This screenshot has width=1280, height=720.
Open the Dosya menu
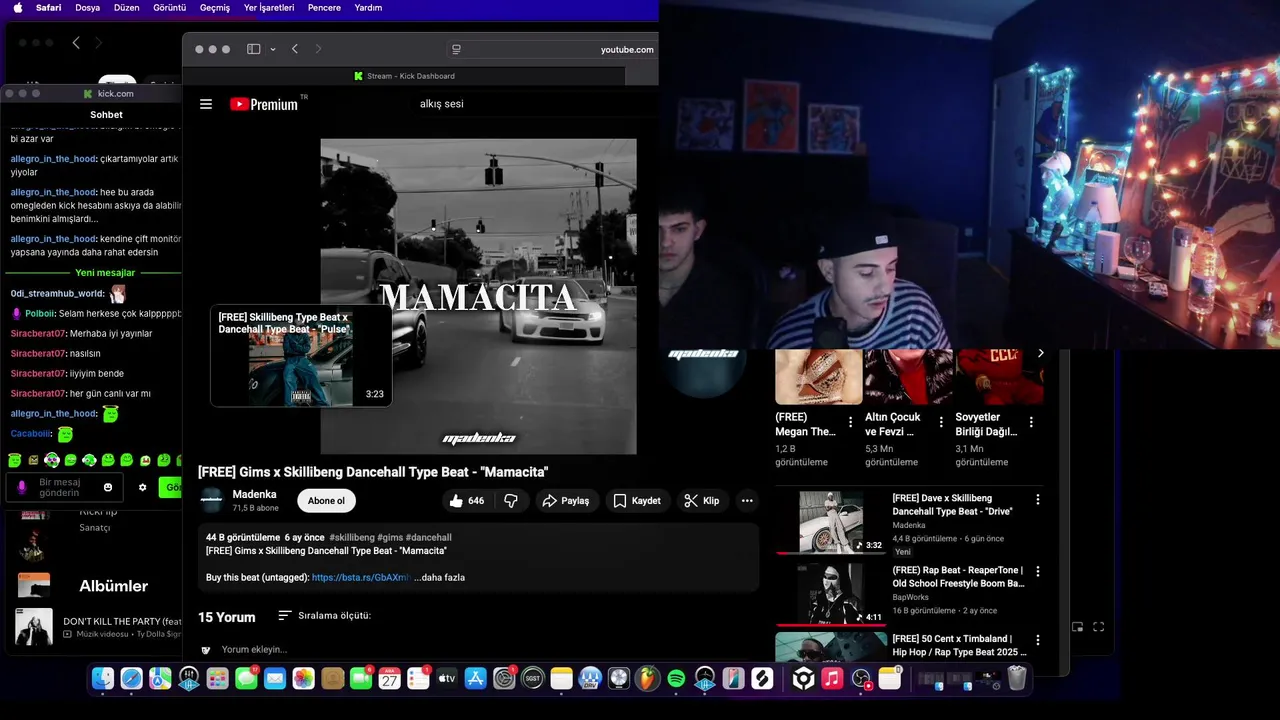click(x=87, y=7)
